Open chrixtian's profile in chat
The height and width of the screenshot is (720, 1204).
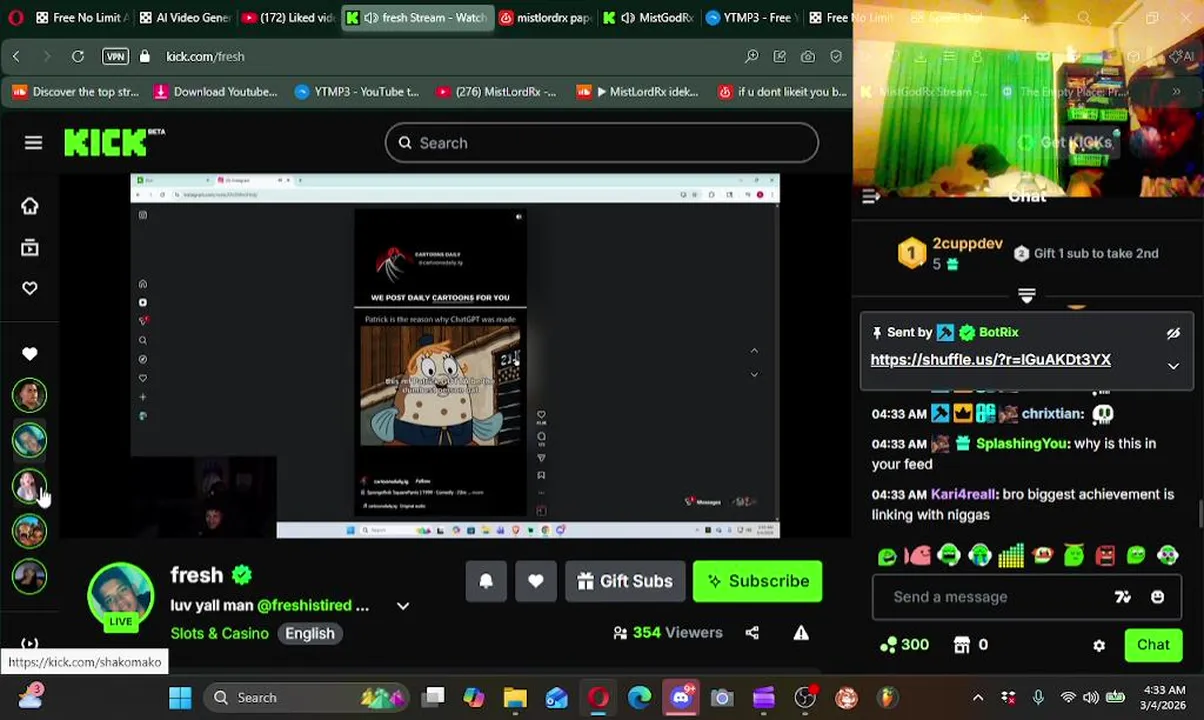pyautogui.click(x=1052, y=413)
